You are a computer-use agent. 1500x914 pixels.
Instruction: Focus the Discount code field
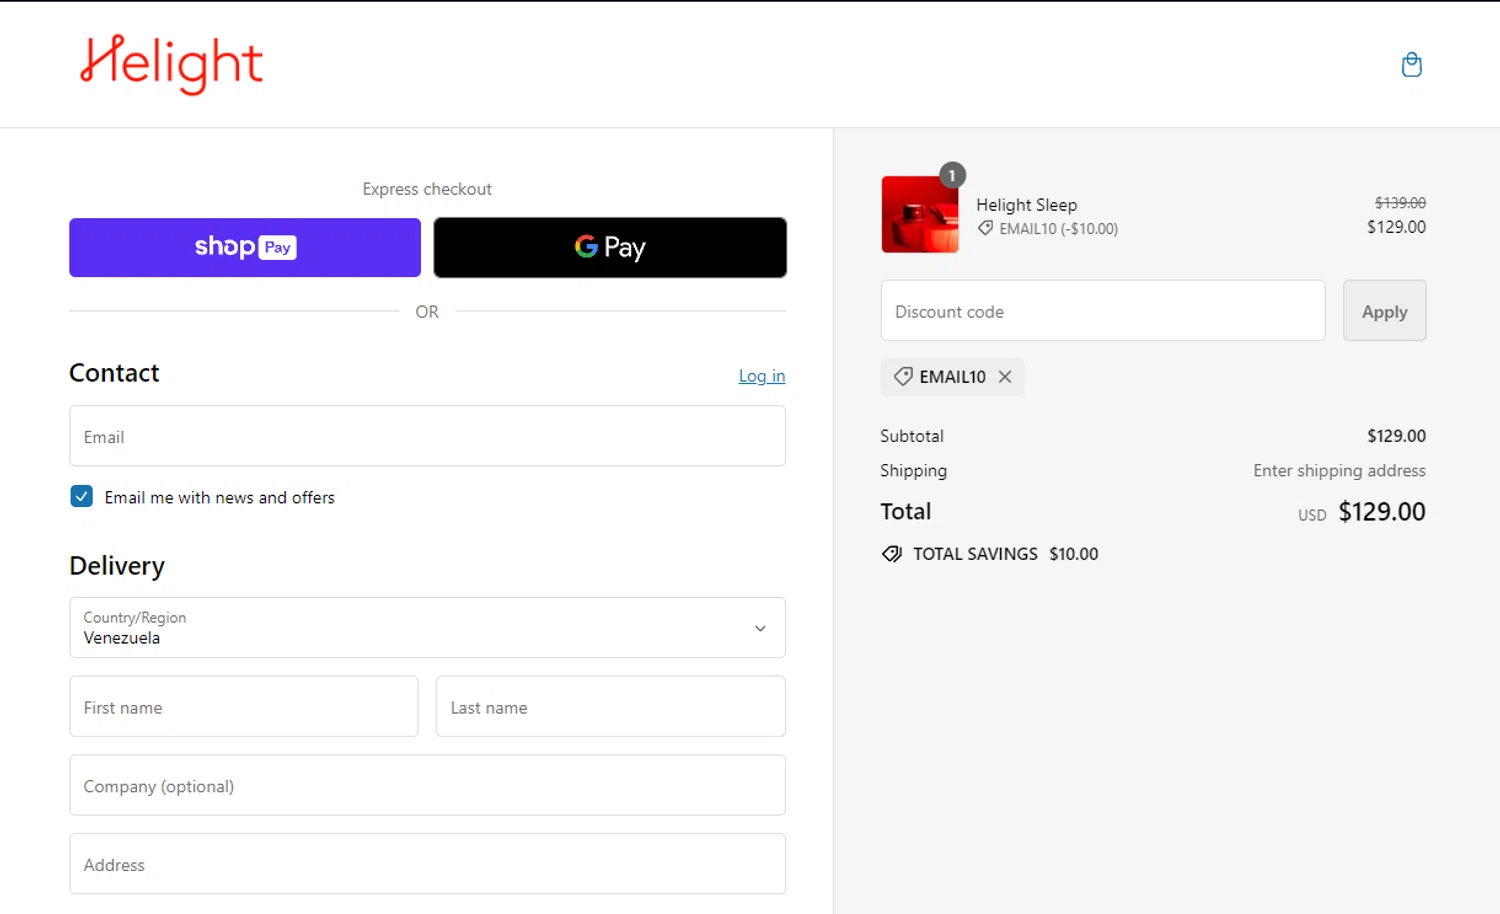tap(1103, 311)
